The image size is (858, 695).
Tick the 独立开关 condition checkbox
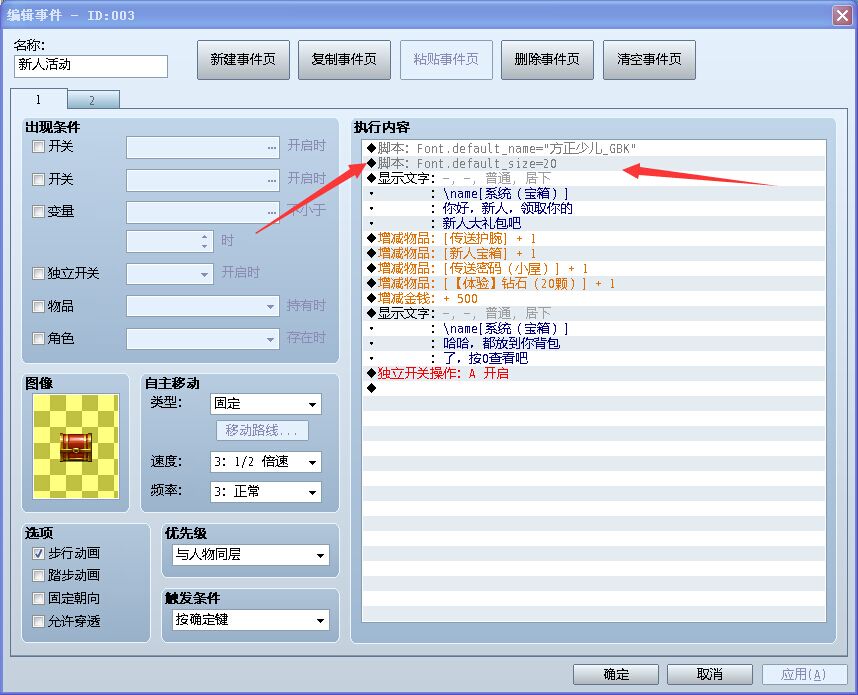[x=38, y=274]
